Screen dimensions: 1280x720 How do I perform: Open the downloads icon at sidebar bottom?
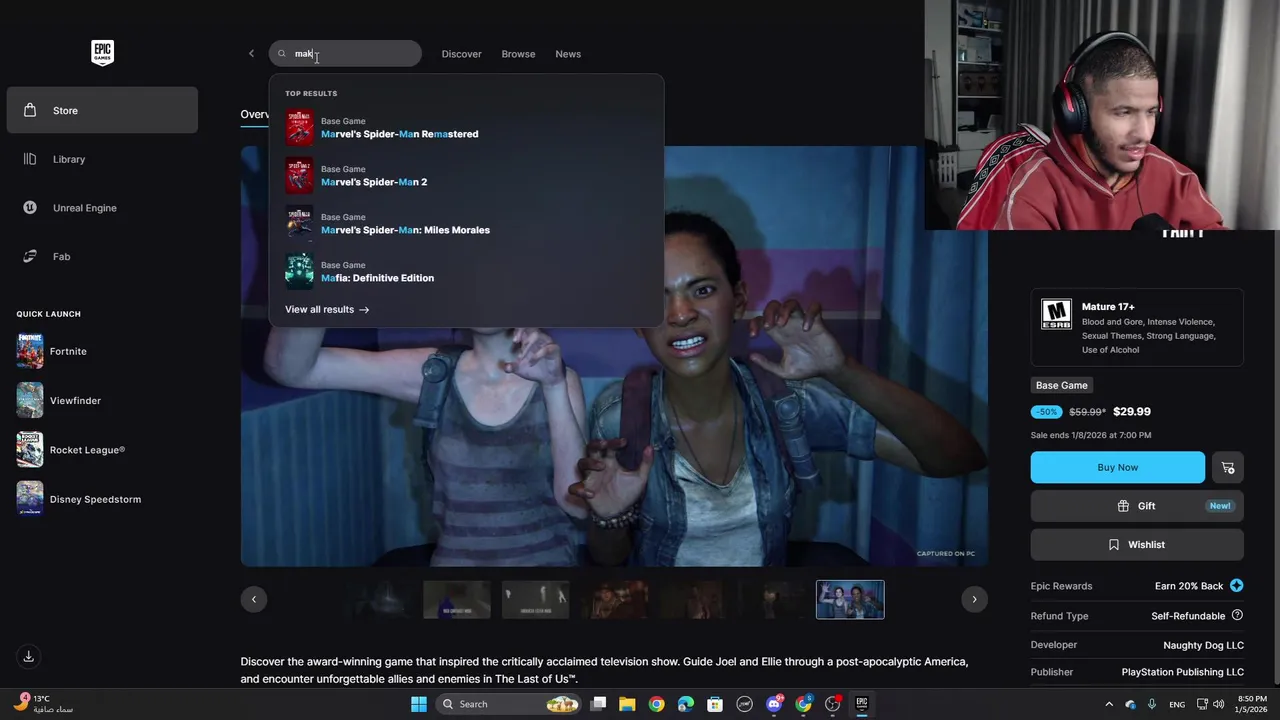[x=29, y=656]
